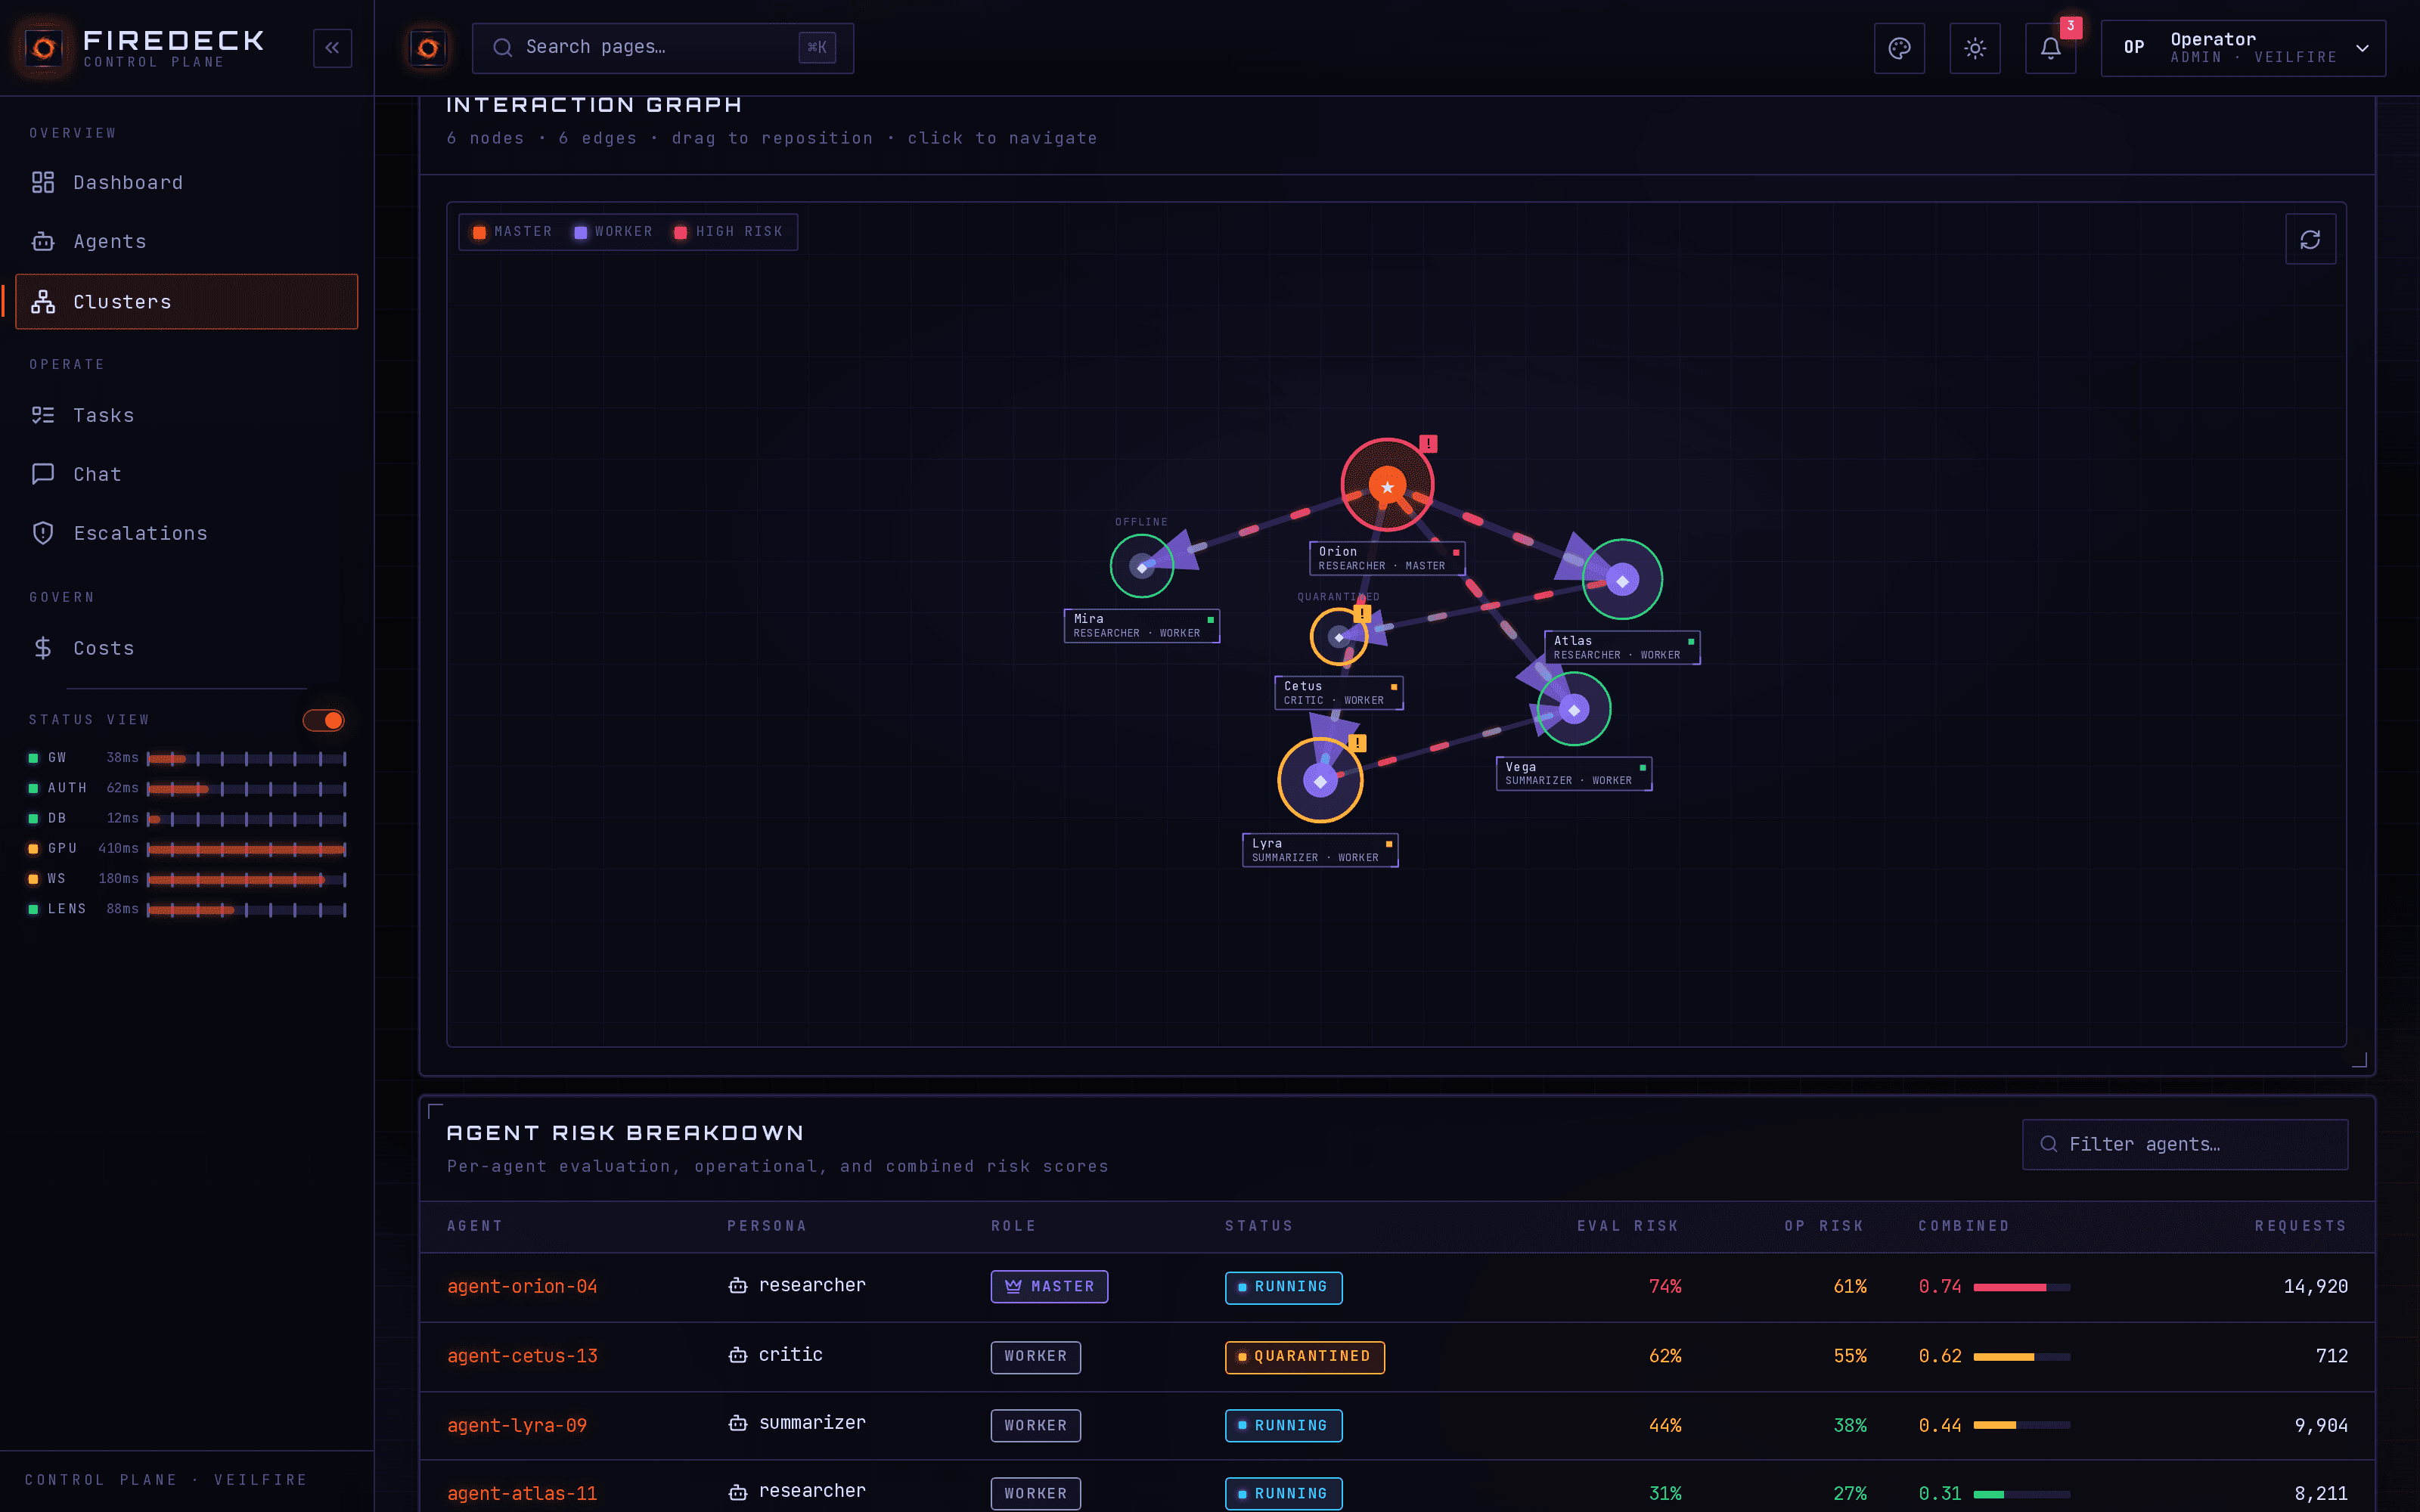Image resolution: width=2420 pixels, height=1512 pixels.
Task: Collapse the sidebar with double-chevron icon
Action: coord(332,47)
